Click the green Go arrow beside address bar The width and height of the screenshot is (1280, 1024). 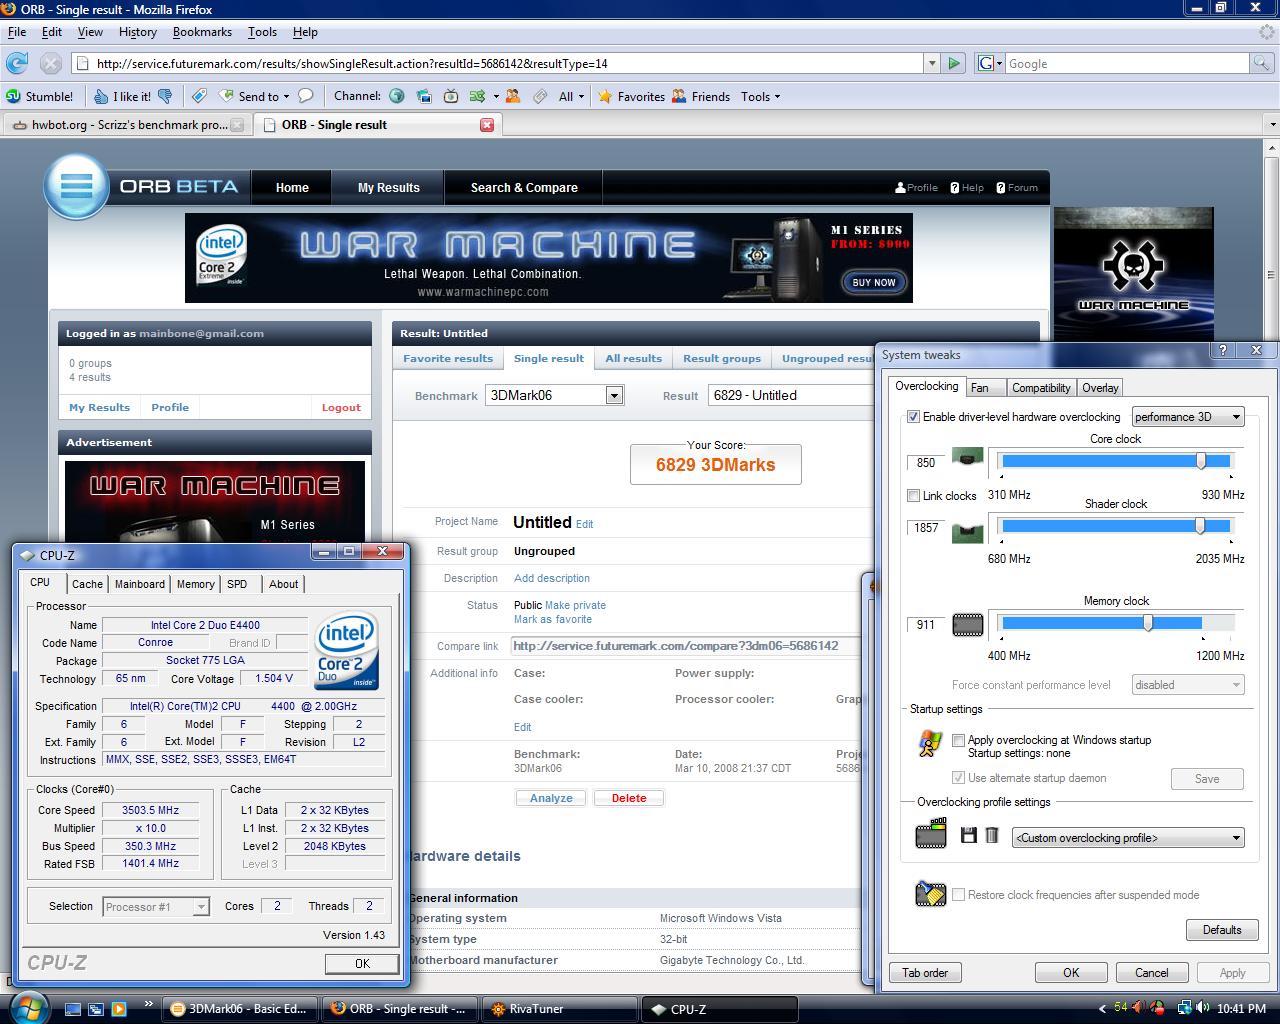pyautogui.click(x=954, y=63)
